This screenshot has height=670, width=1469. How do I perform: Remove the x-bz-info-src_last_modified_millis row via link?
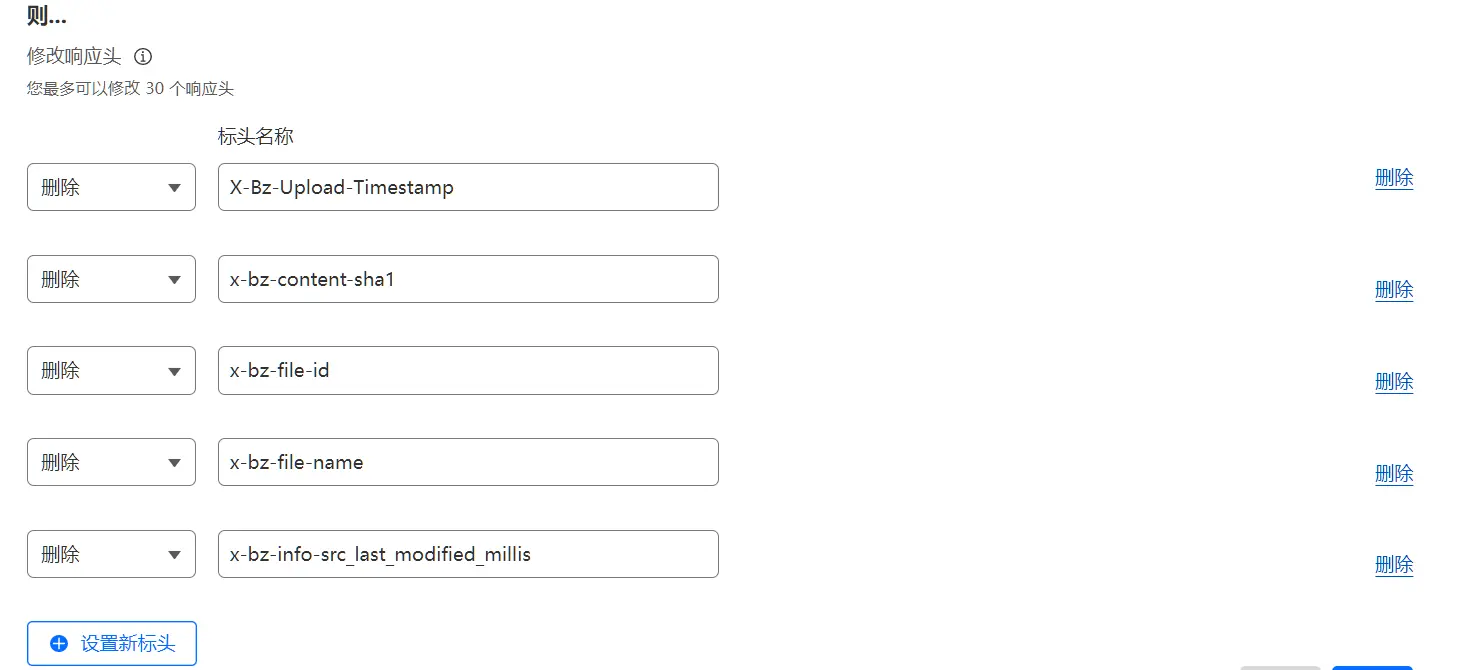[x=1394, y=565]
